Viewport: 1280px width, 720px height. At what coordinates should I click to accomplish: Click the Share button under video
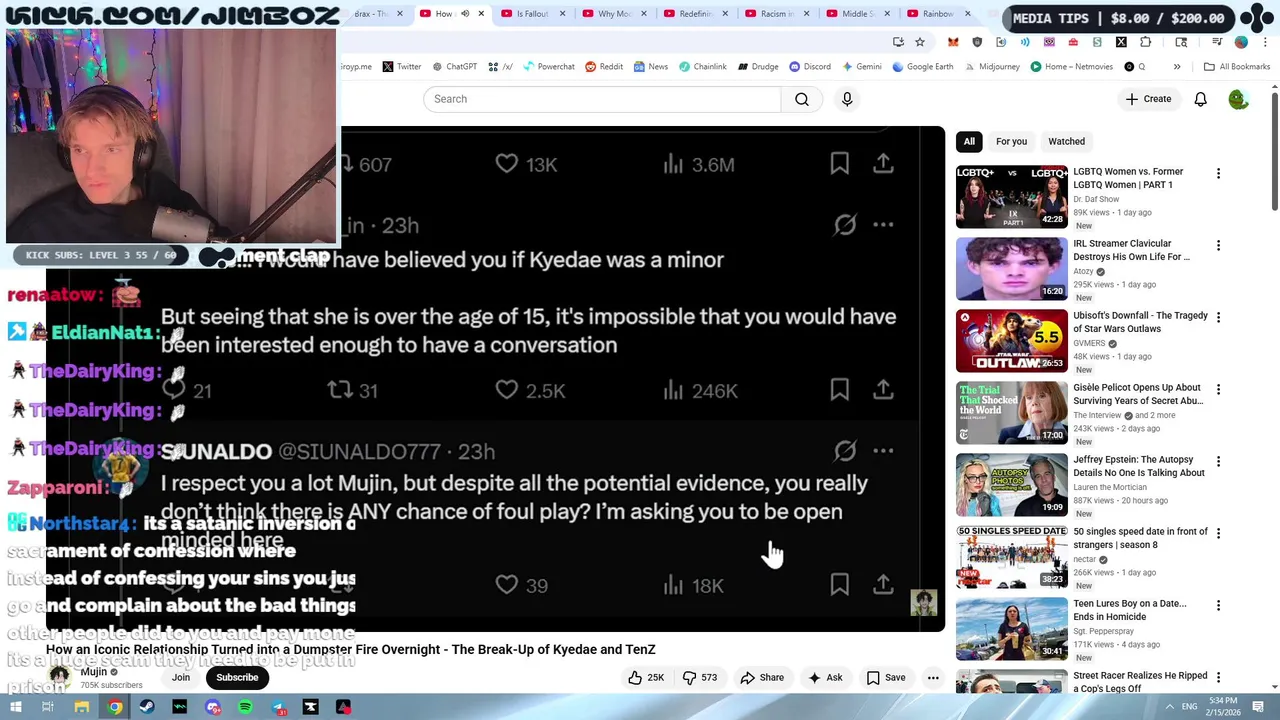(762, 677)
